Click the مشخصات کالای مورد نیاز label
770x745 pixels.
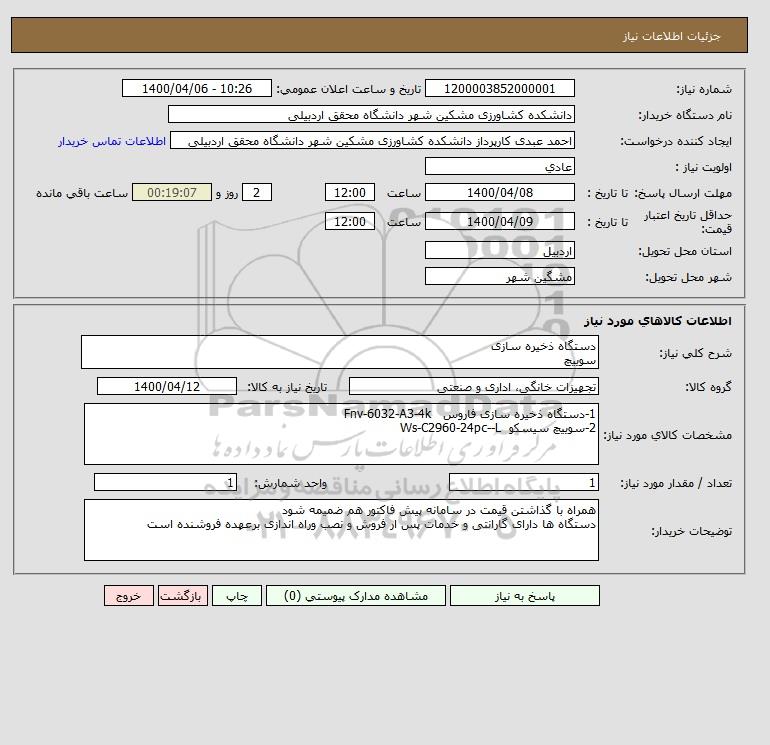click(x=668, y=435)
